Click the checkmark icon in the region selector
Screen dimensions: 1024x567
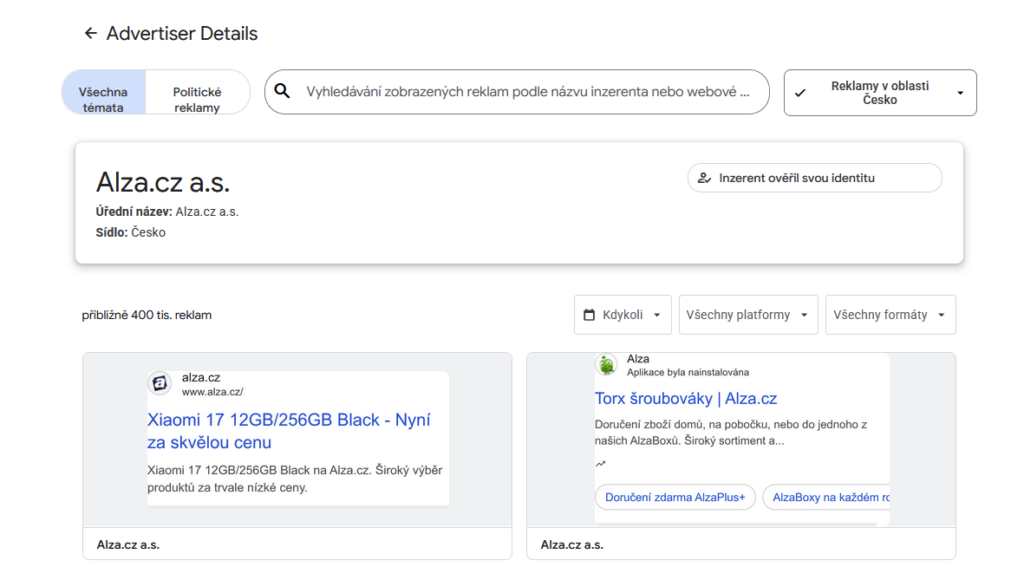click(x=800, y=93)
